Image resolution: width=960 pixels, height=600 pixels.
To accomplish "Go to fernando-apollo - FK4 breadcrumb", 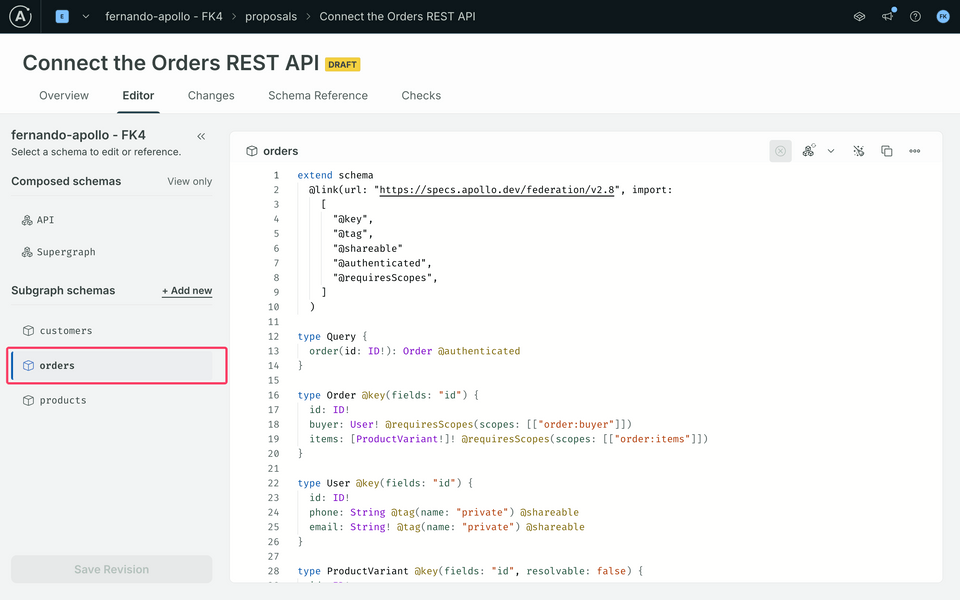I will click(x=163, y=17).
